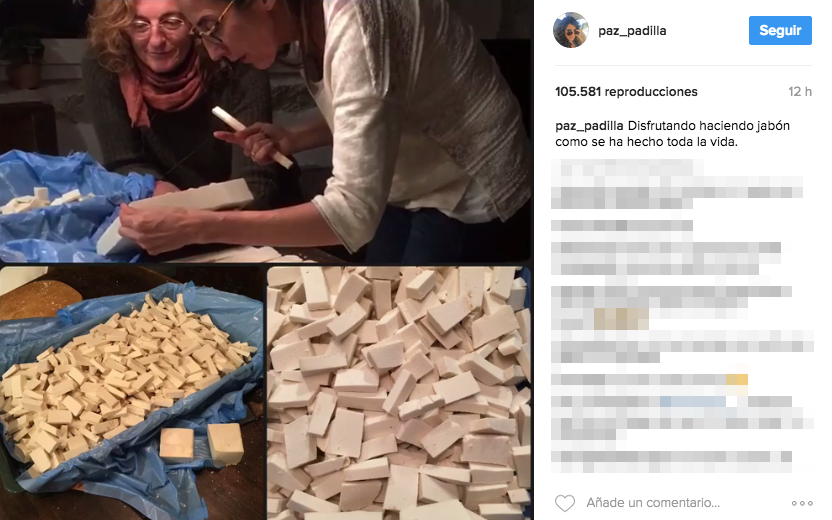Click paz_padilla username in the caption
Viewport: 832px width, 520px height.
coord(589,126)
